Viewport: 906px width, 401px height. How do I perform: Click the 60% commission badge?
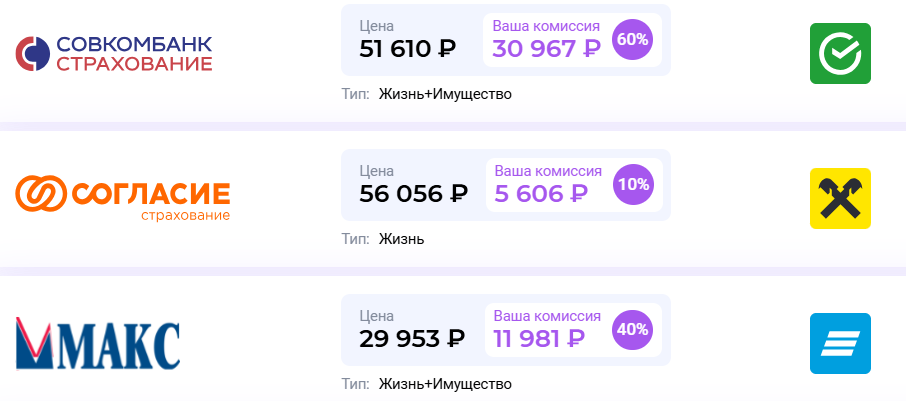coord(633,40)
